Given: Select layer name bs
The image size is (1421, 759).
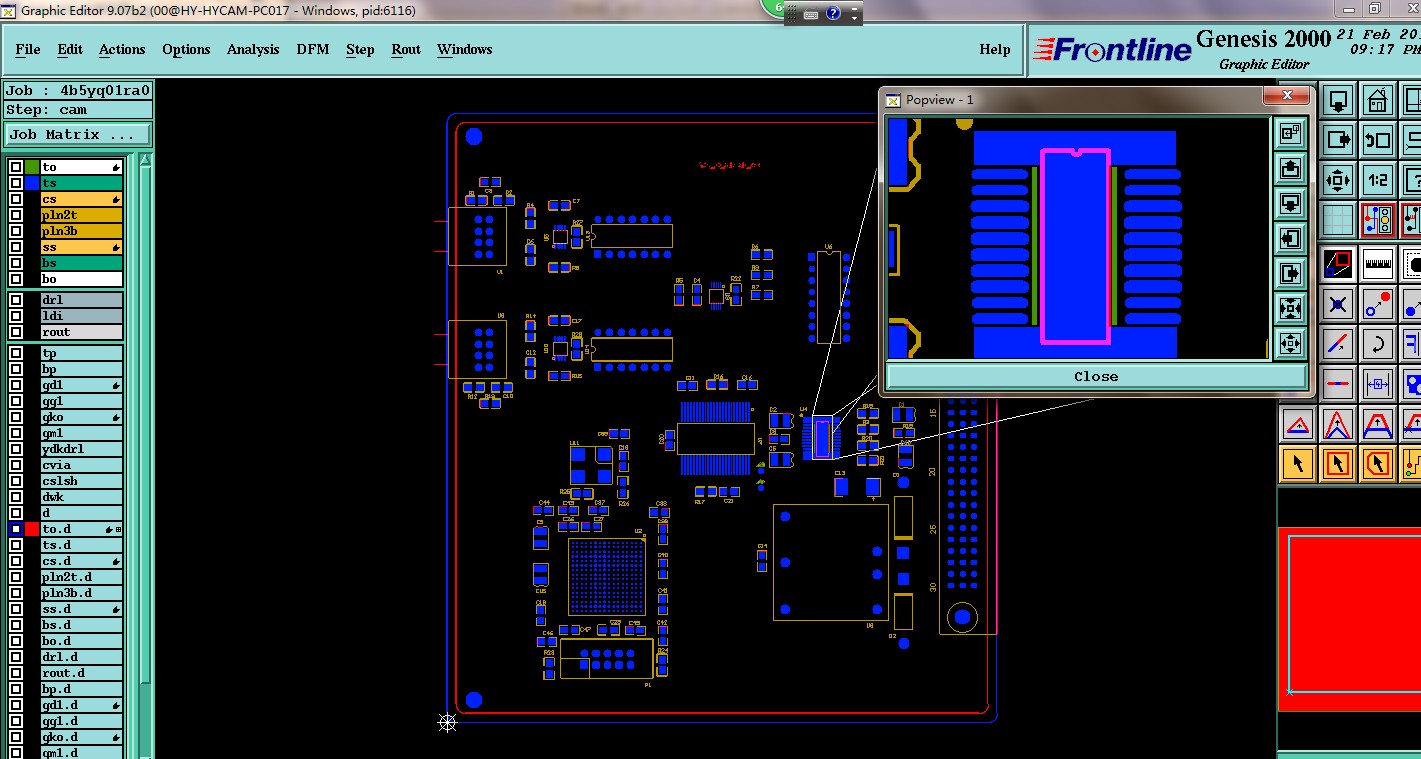Looking at the screenshot, I should point(81,263).
